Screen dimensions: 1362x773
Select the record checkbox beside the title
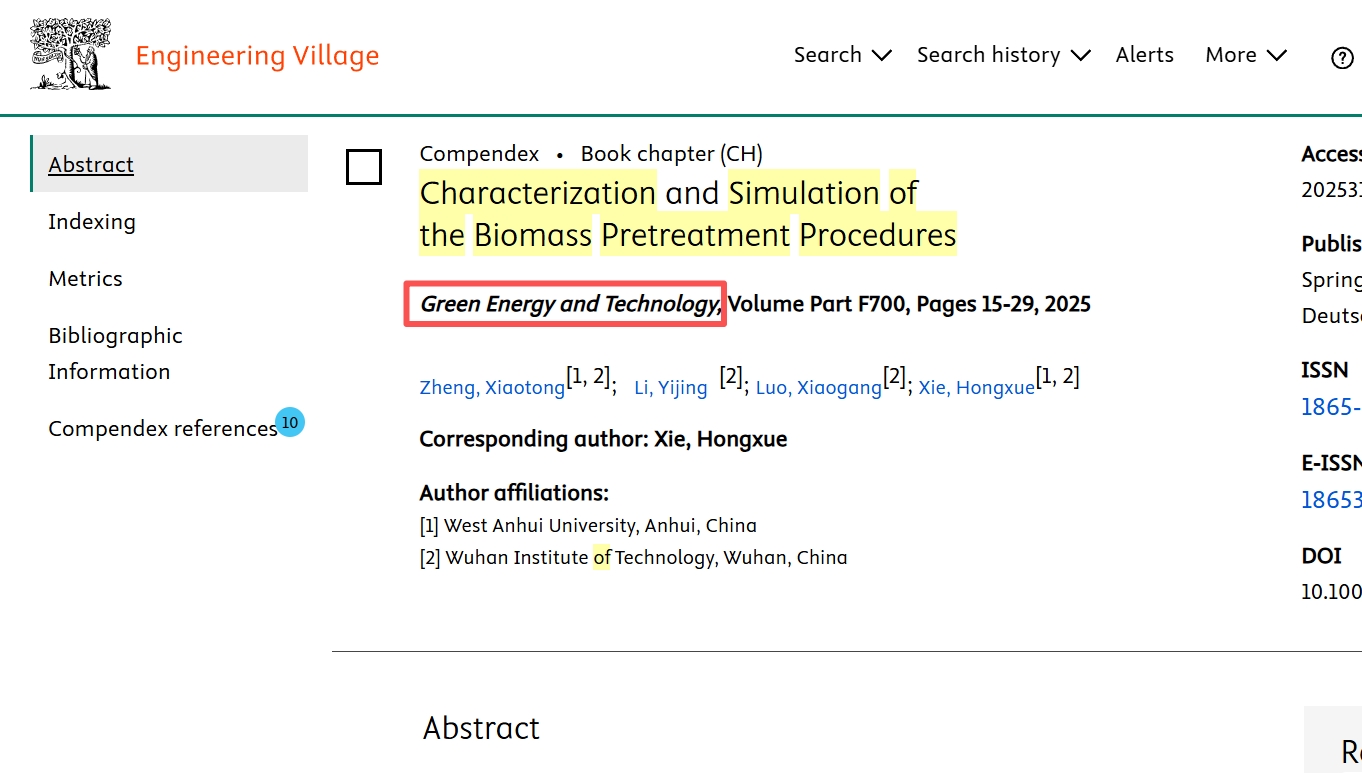(x=364, y=167)
